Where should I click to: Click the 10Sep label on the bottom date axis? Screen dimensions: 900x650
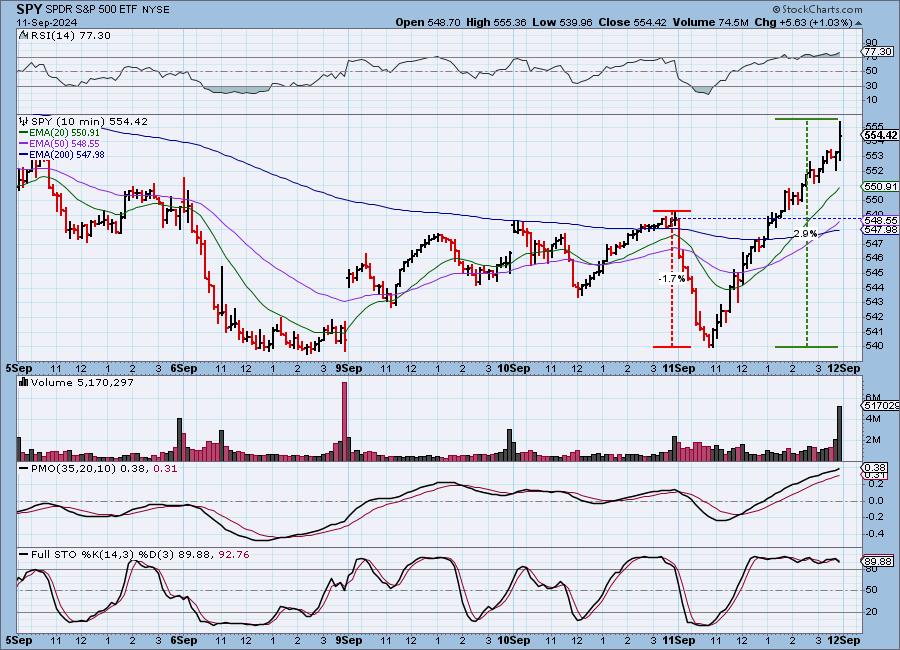[x=513, y=640]
